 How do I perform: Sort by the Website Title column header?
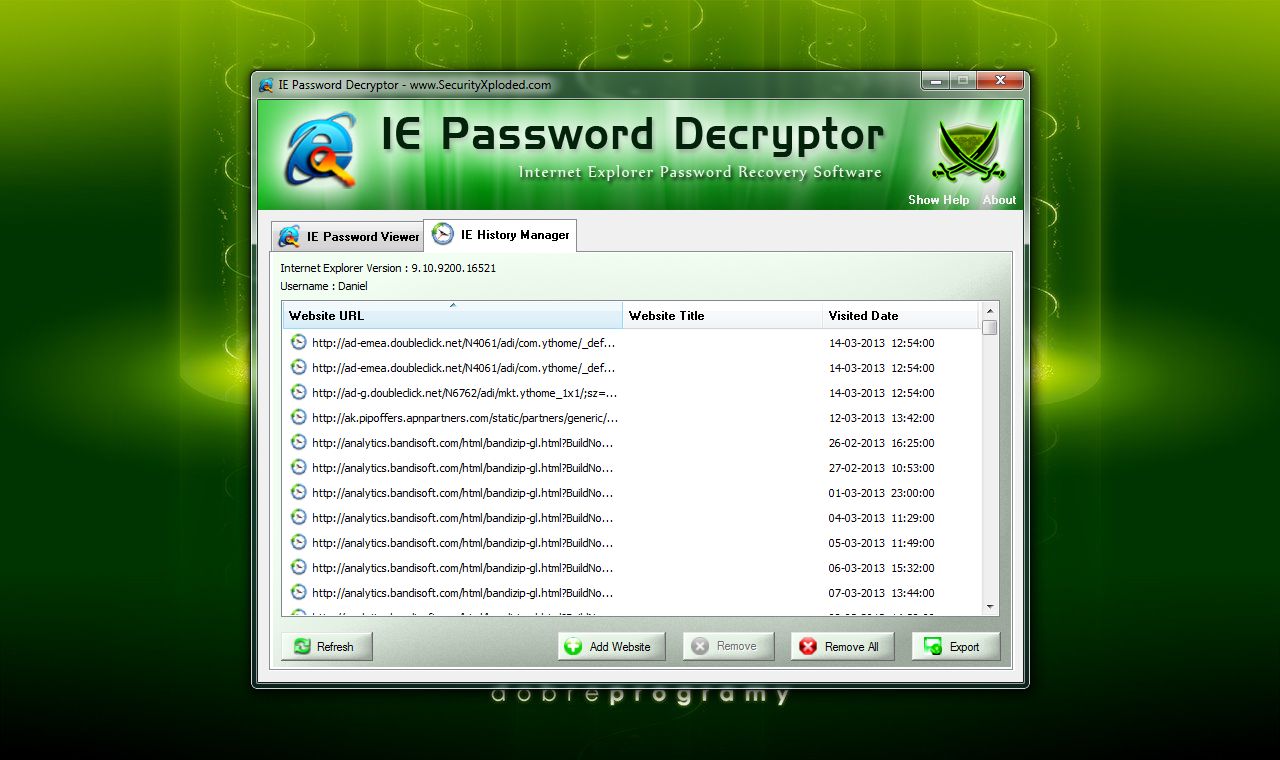coord(722,315)
